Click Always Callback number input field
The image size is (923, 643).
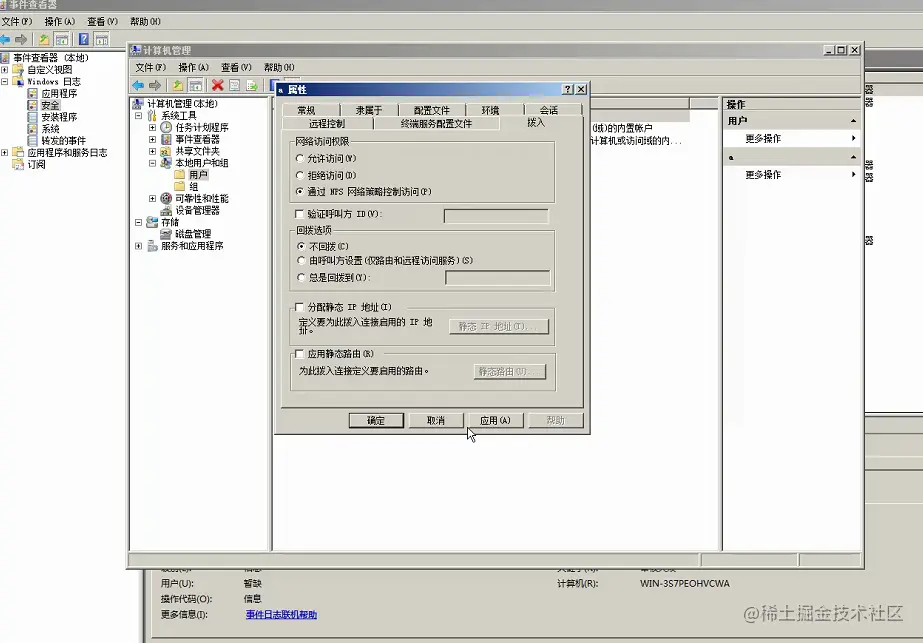tap(498, 278)
